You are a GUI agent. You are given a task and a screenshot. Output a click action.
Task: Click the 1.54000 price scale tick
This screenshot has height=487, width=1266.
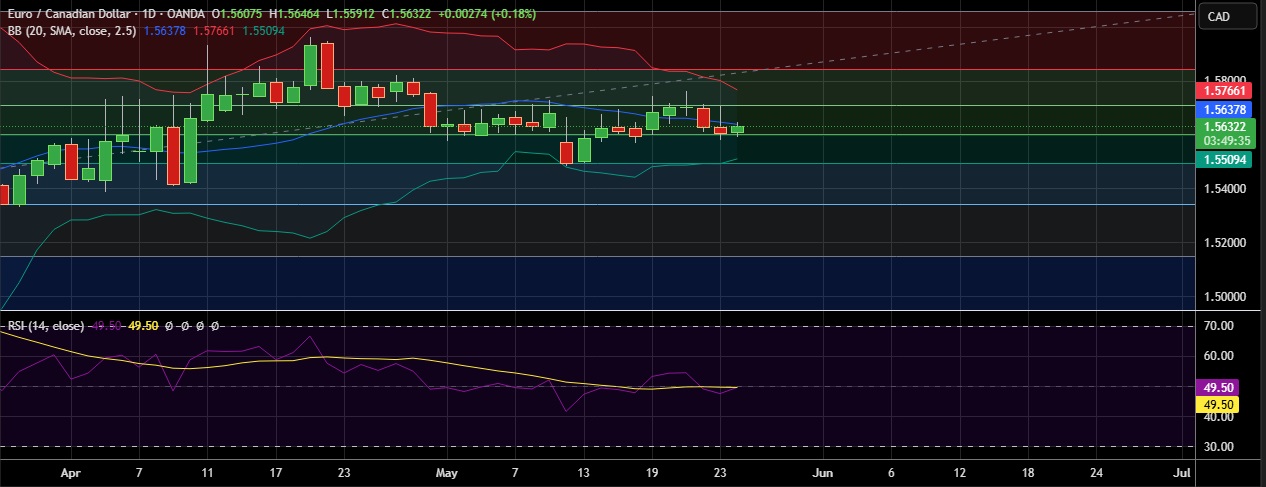pyautogui.click(x=1223, y=188)
